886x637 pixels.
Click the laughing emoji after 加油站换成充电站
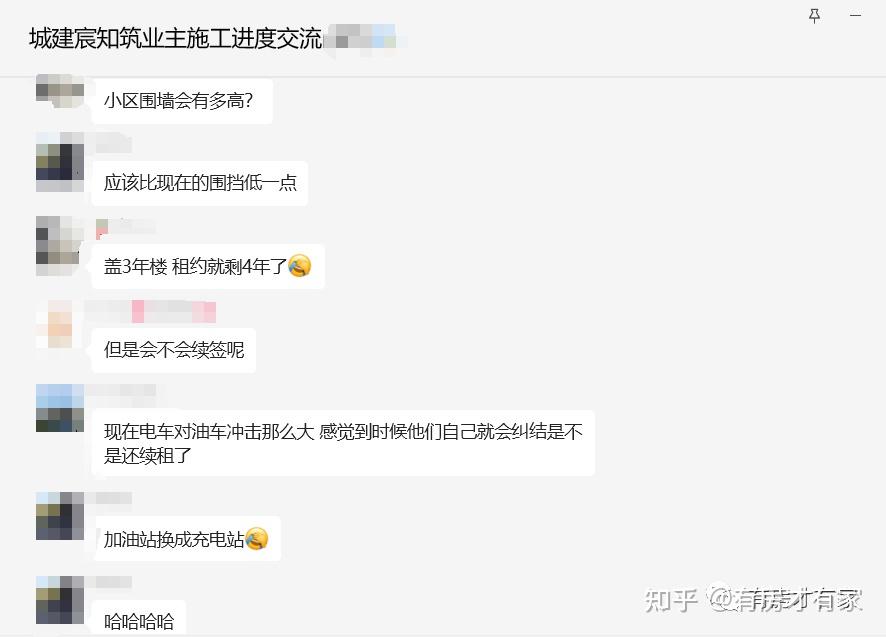tap(256, 539)
